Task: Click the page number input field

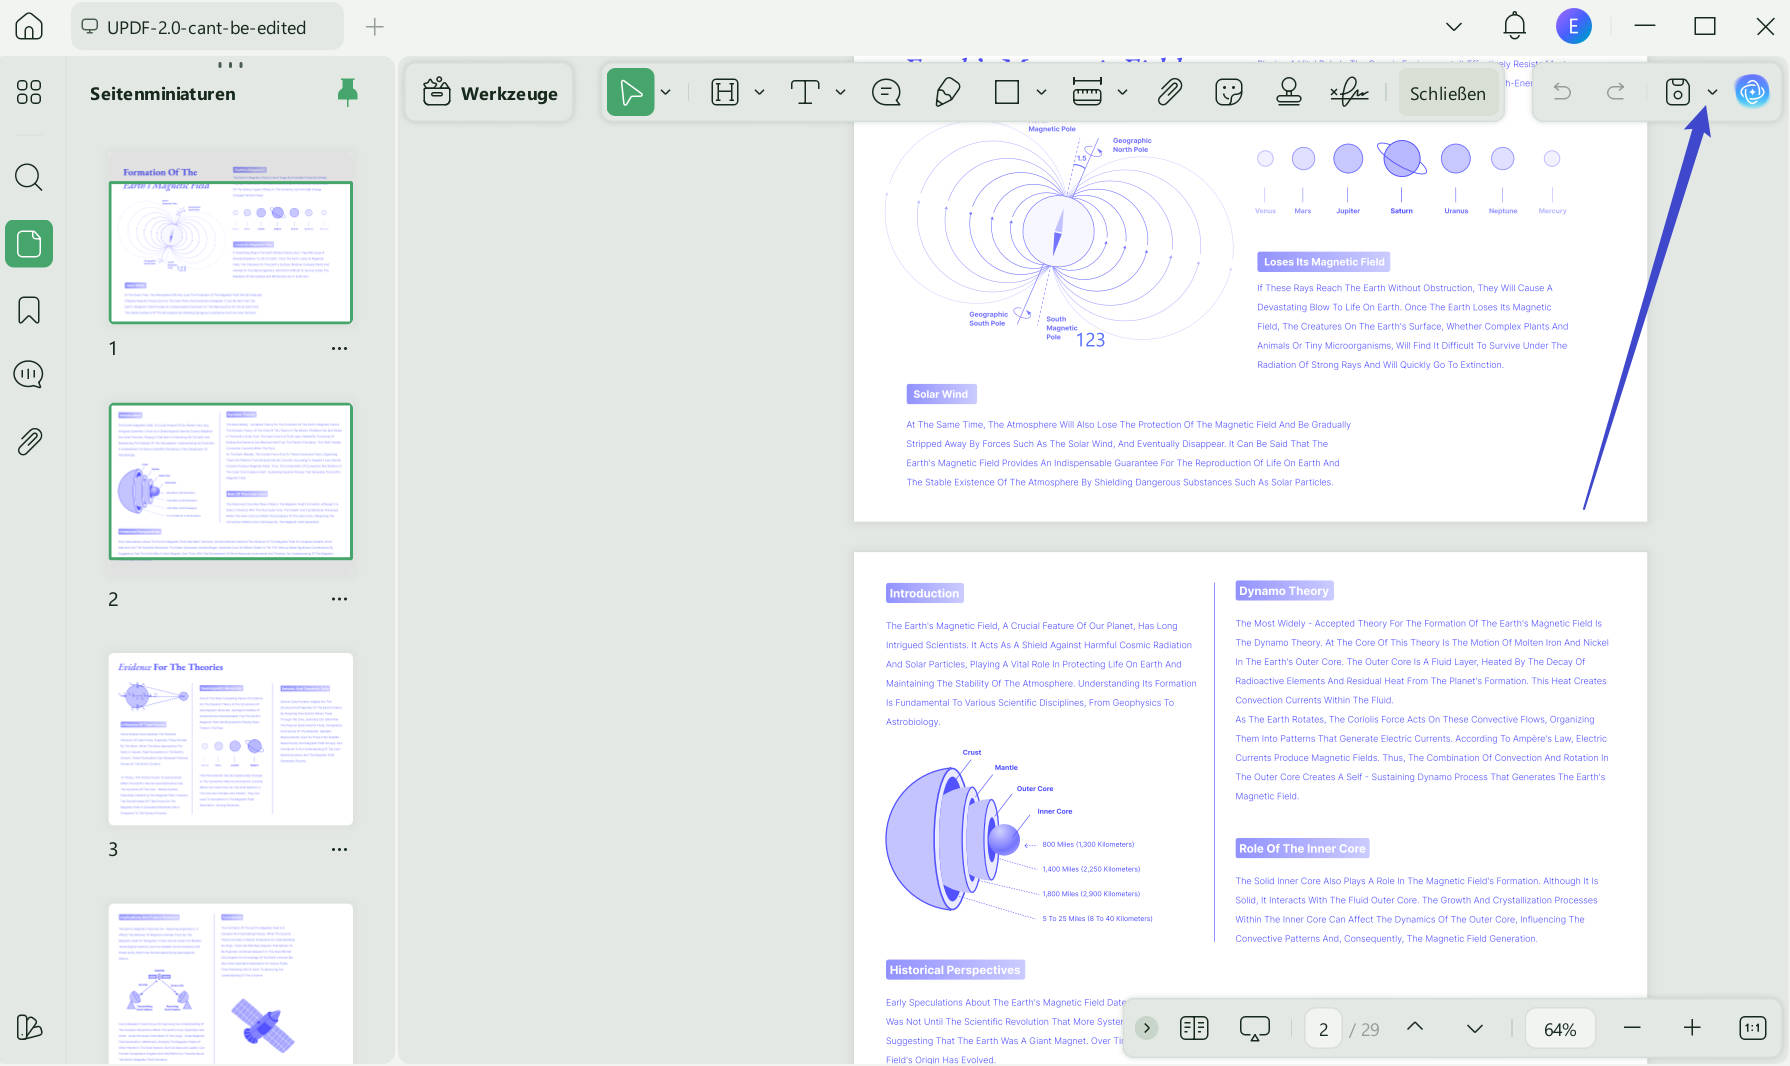Action: (1323, 1028)
